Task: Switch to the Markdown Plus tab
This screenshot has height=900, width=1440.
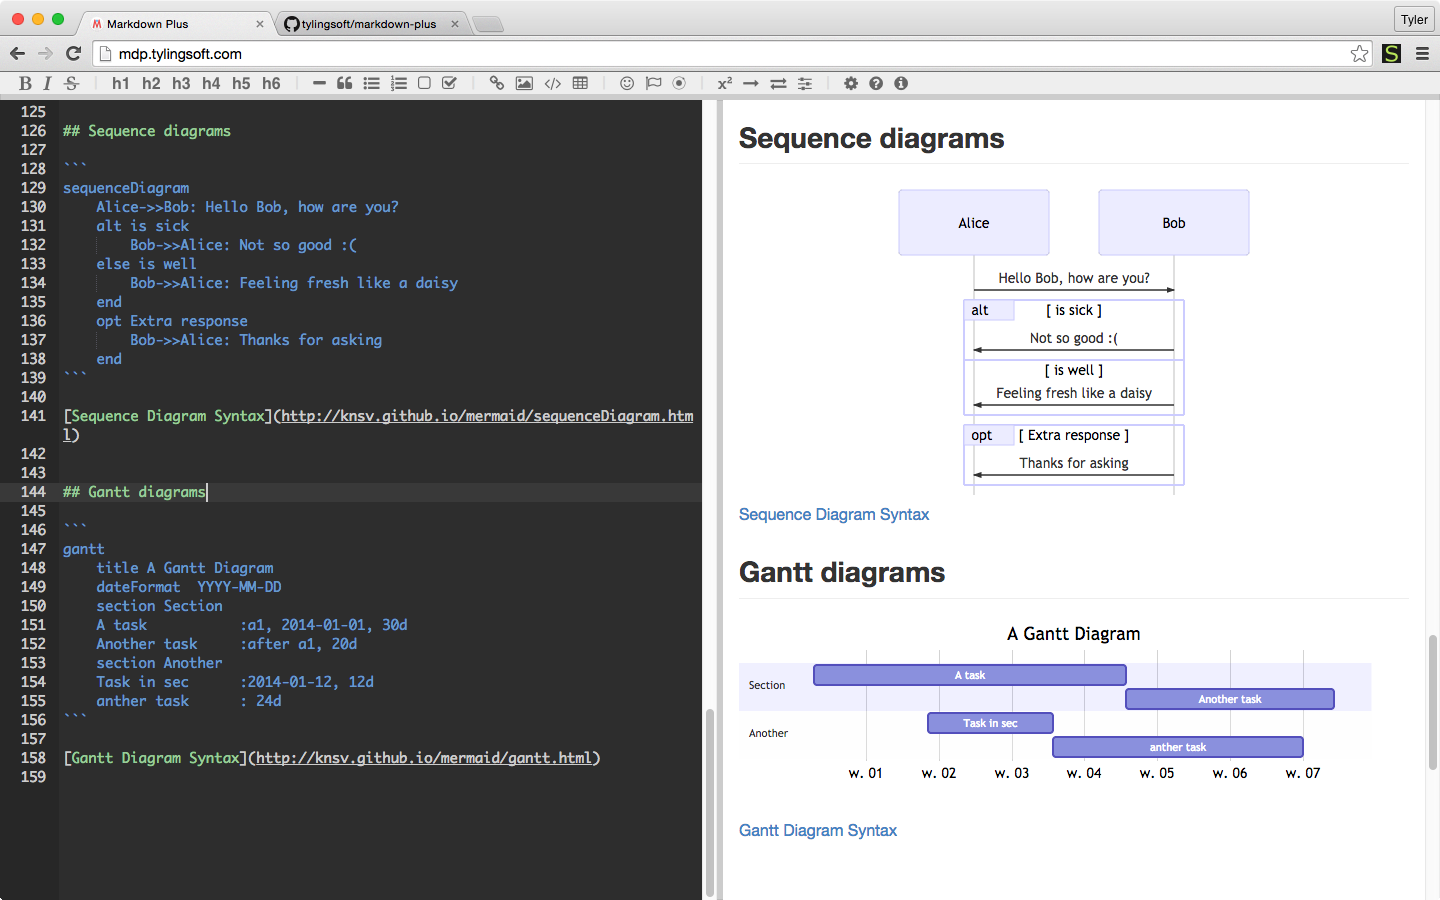Action: [x=175, y=24]
